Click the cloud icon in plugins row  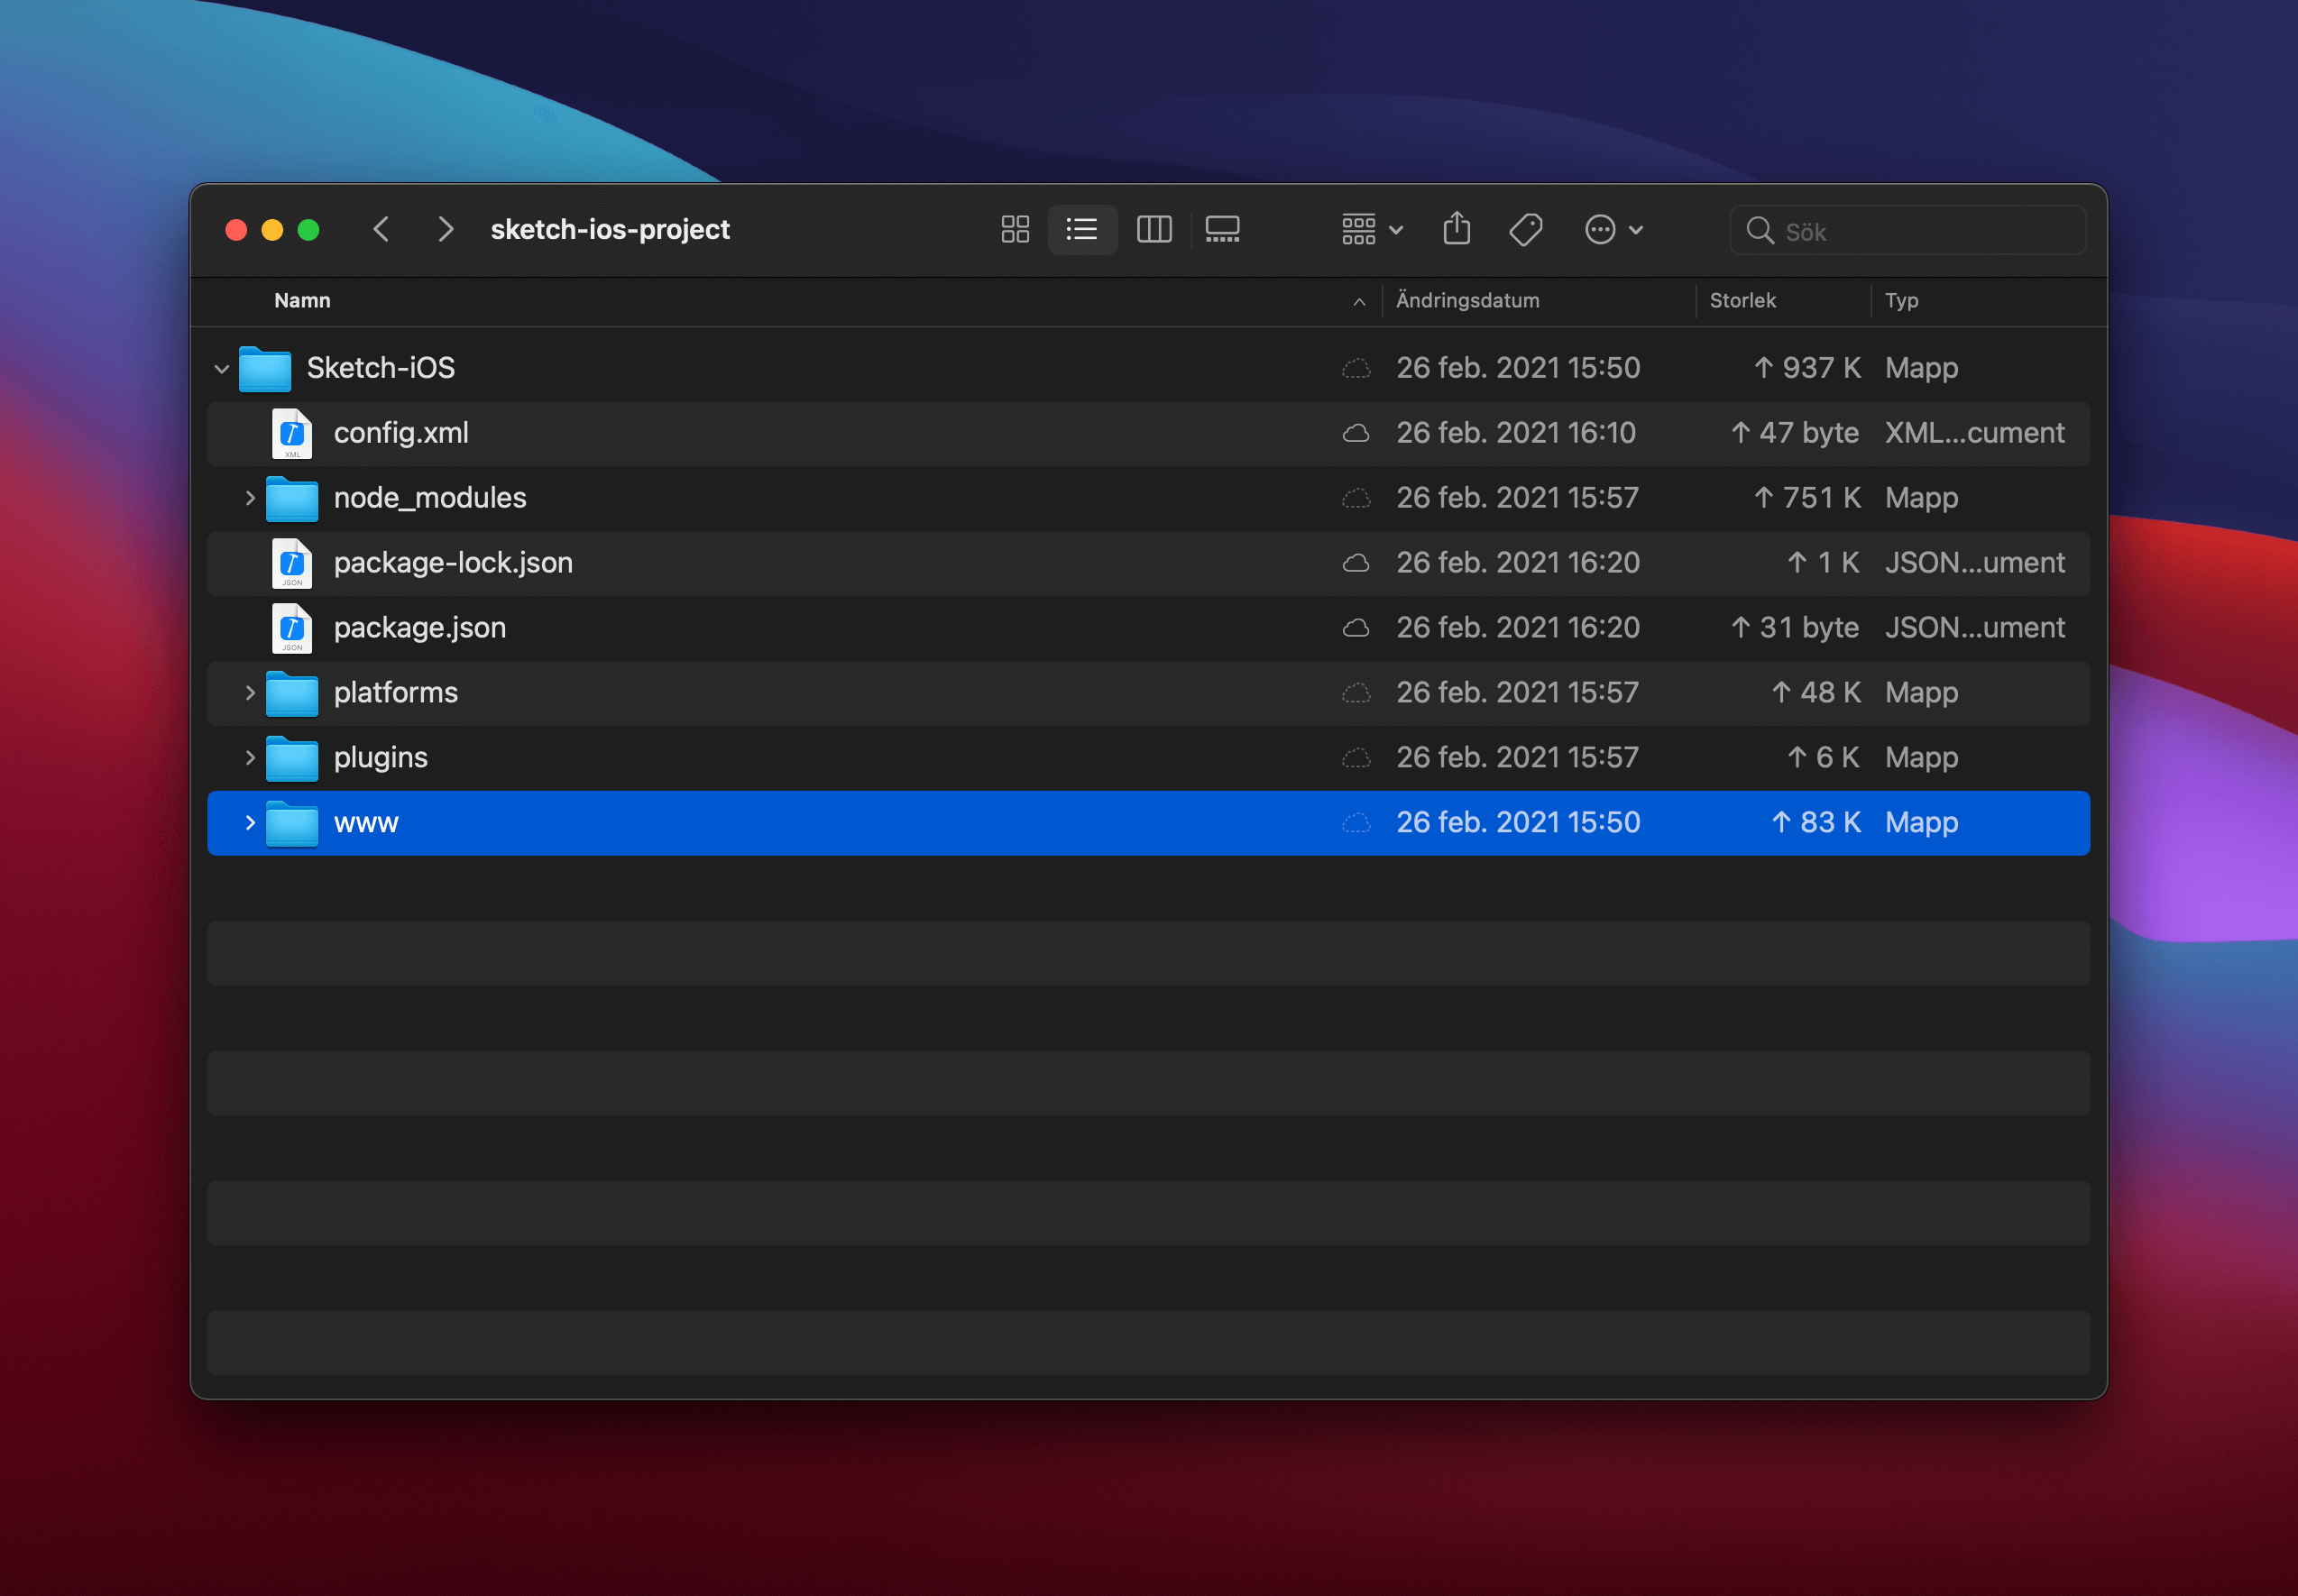(x=1355, y=758)
